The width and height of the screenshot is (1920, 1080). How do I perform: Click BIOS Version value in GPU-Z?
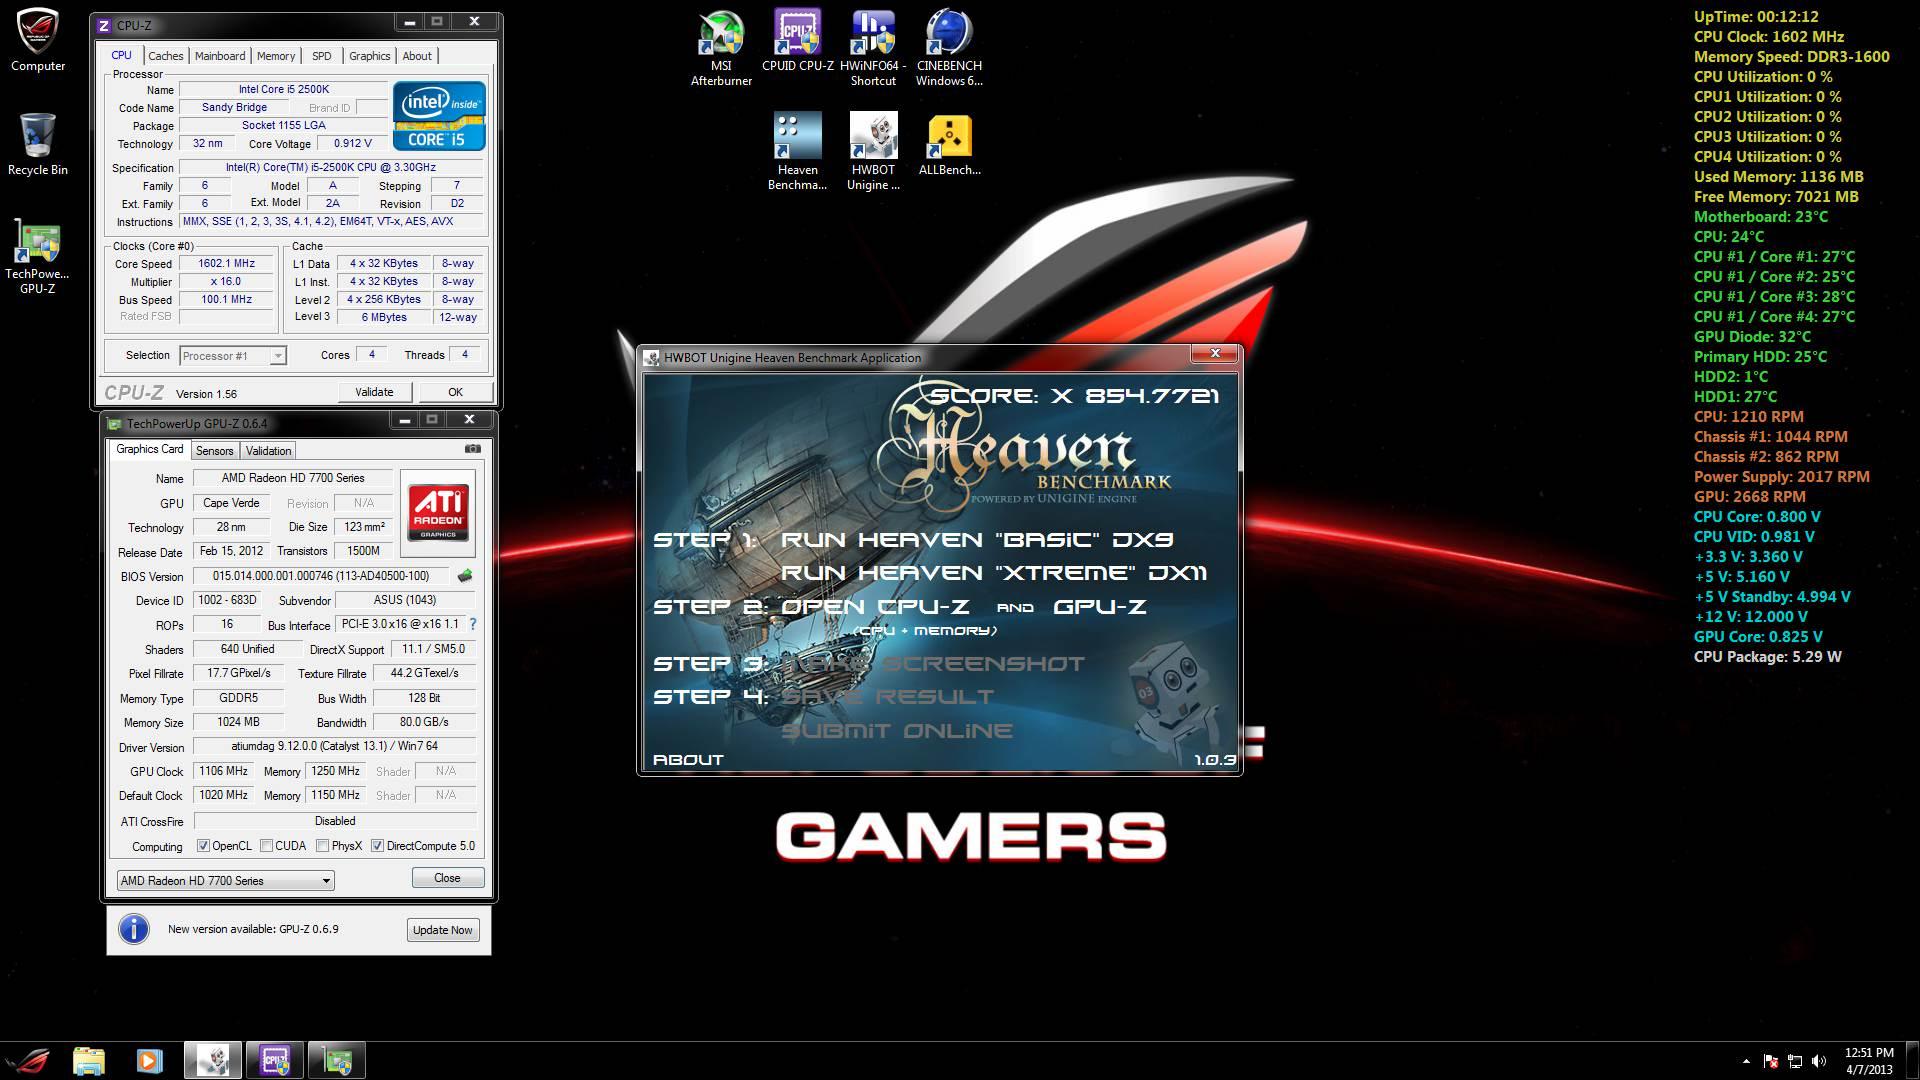coord(321,576)
